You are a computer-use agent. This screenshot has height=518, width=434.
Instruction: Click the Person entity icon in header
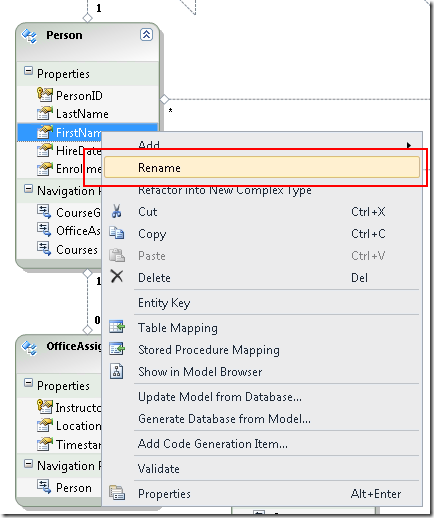pos(29,36)
